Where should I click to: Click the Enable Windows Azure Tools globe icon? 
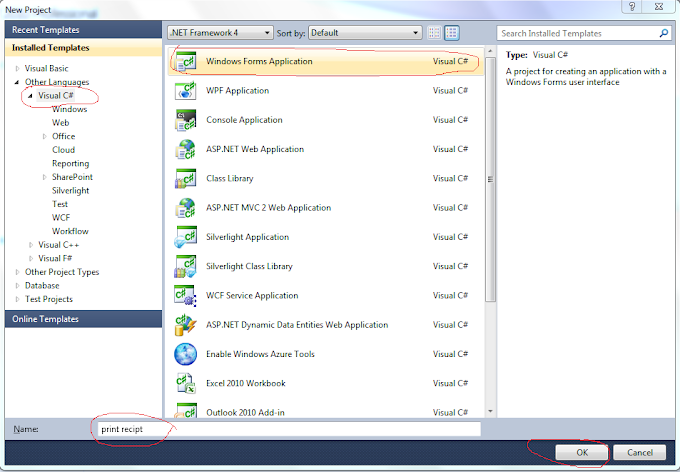(x=186, y=354)
